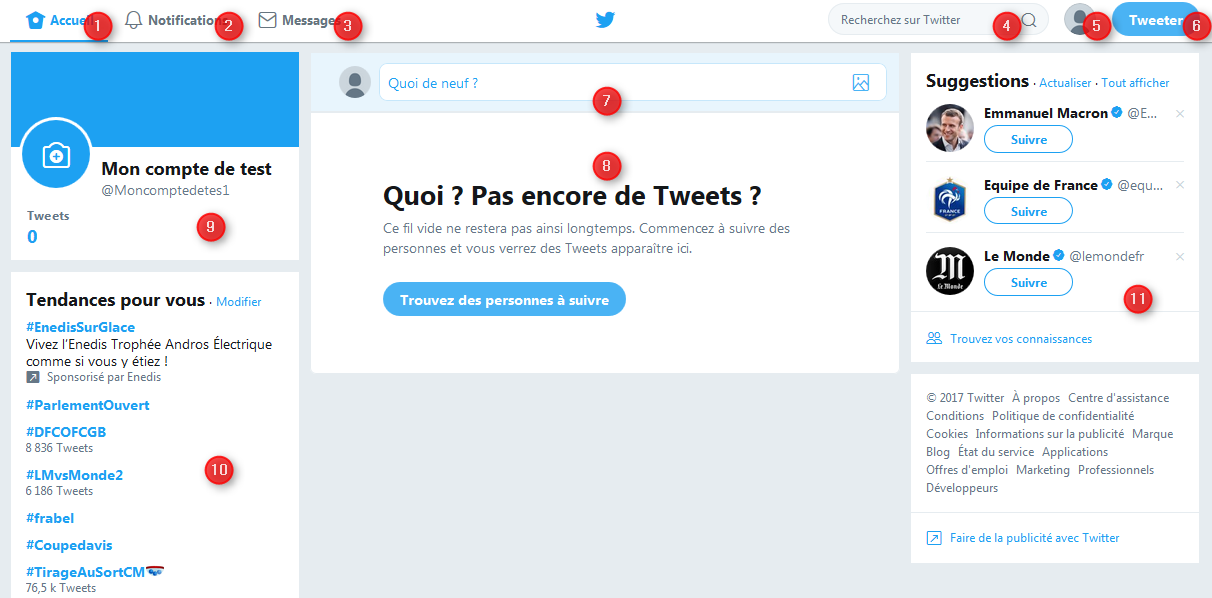
Task: Click Tout afficher in Suggestions
Action: (1135, 83)
